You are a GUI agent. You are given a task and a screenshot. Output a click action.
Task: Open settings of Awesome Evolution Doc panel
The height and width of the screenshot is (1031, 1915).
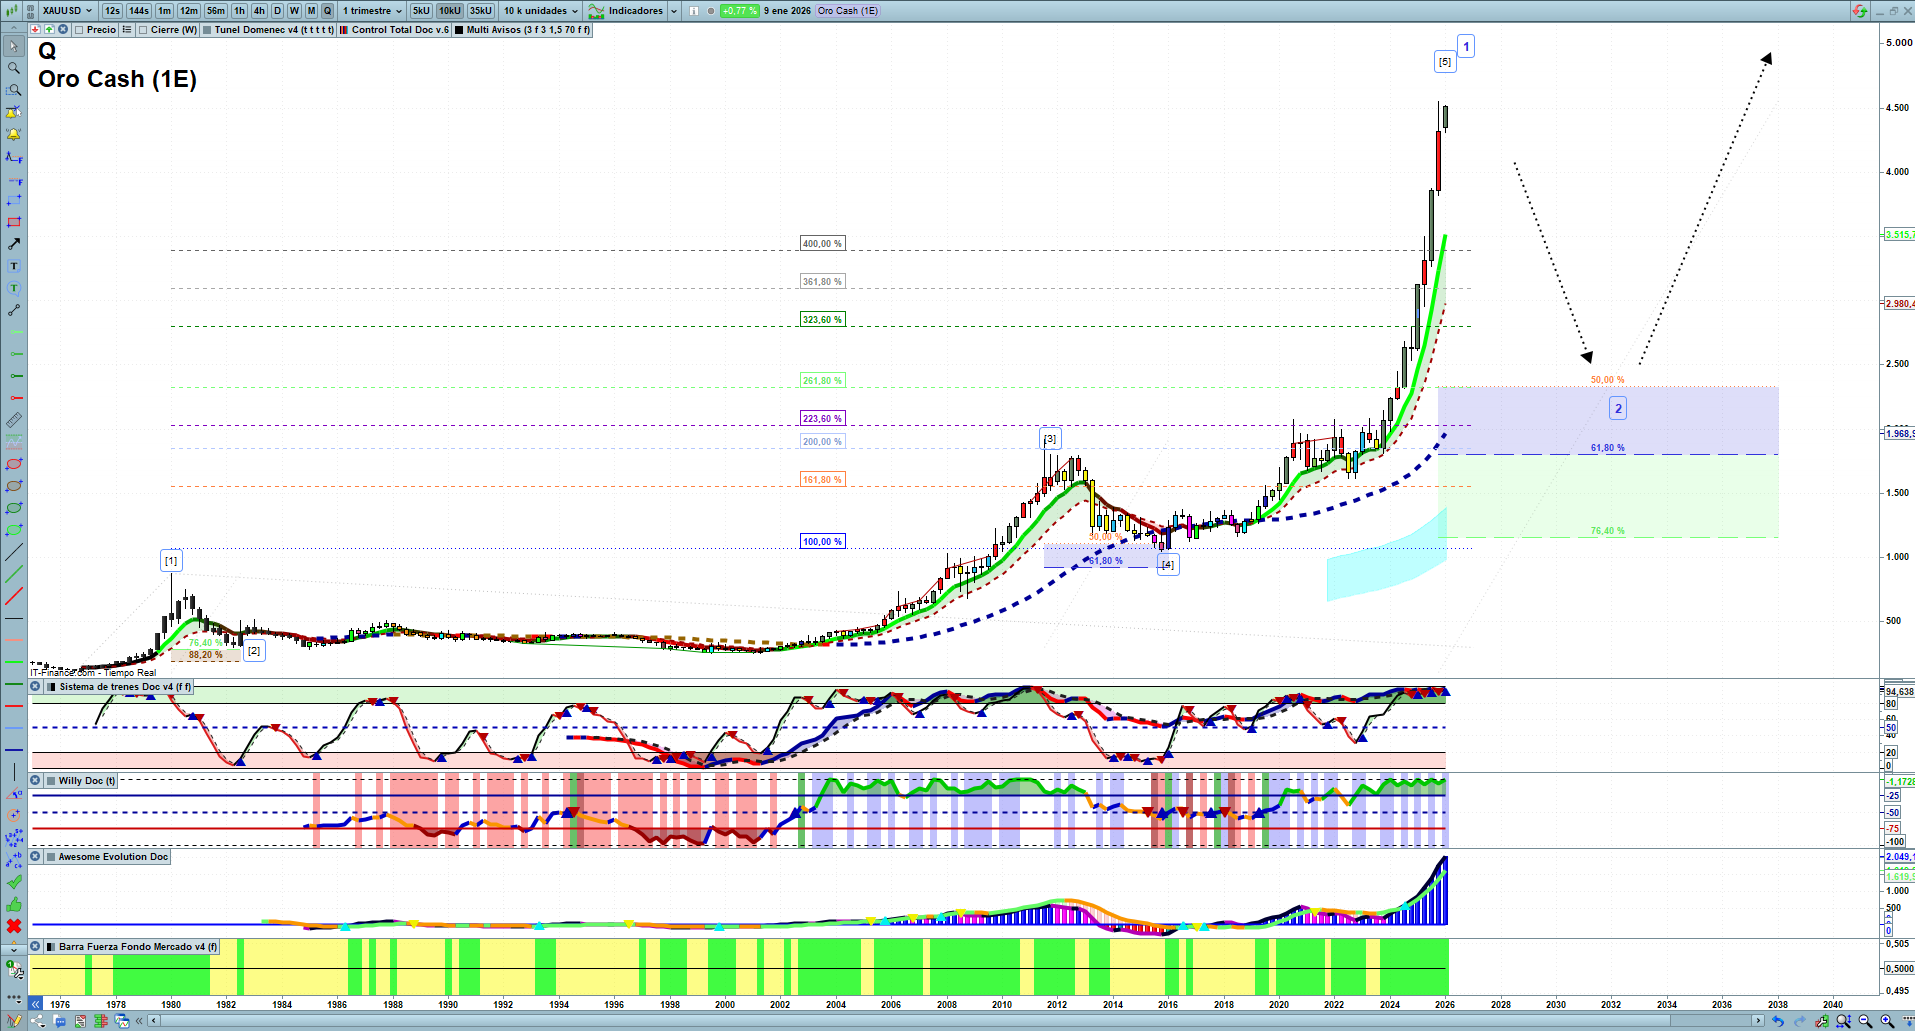coord(51,857)
